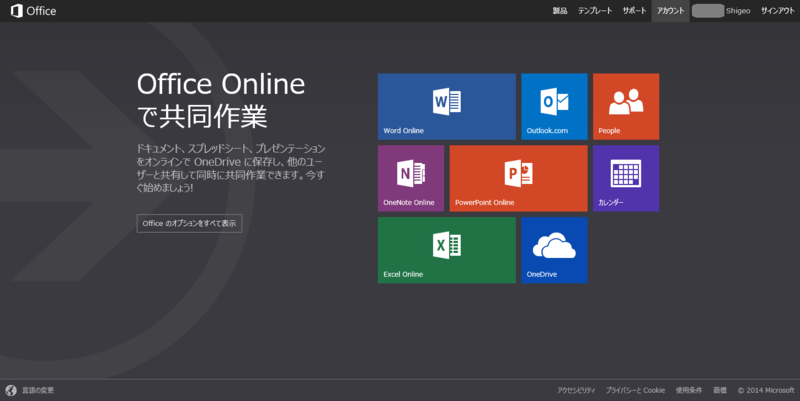Image resolution: width=800 pixels, height=401 pixels.
Task: Open the Word Online tile
Action: [446, 106]
